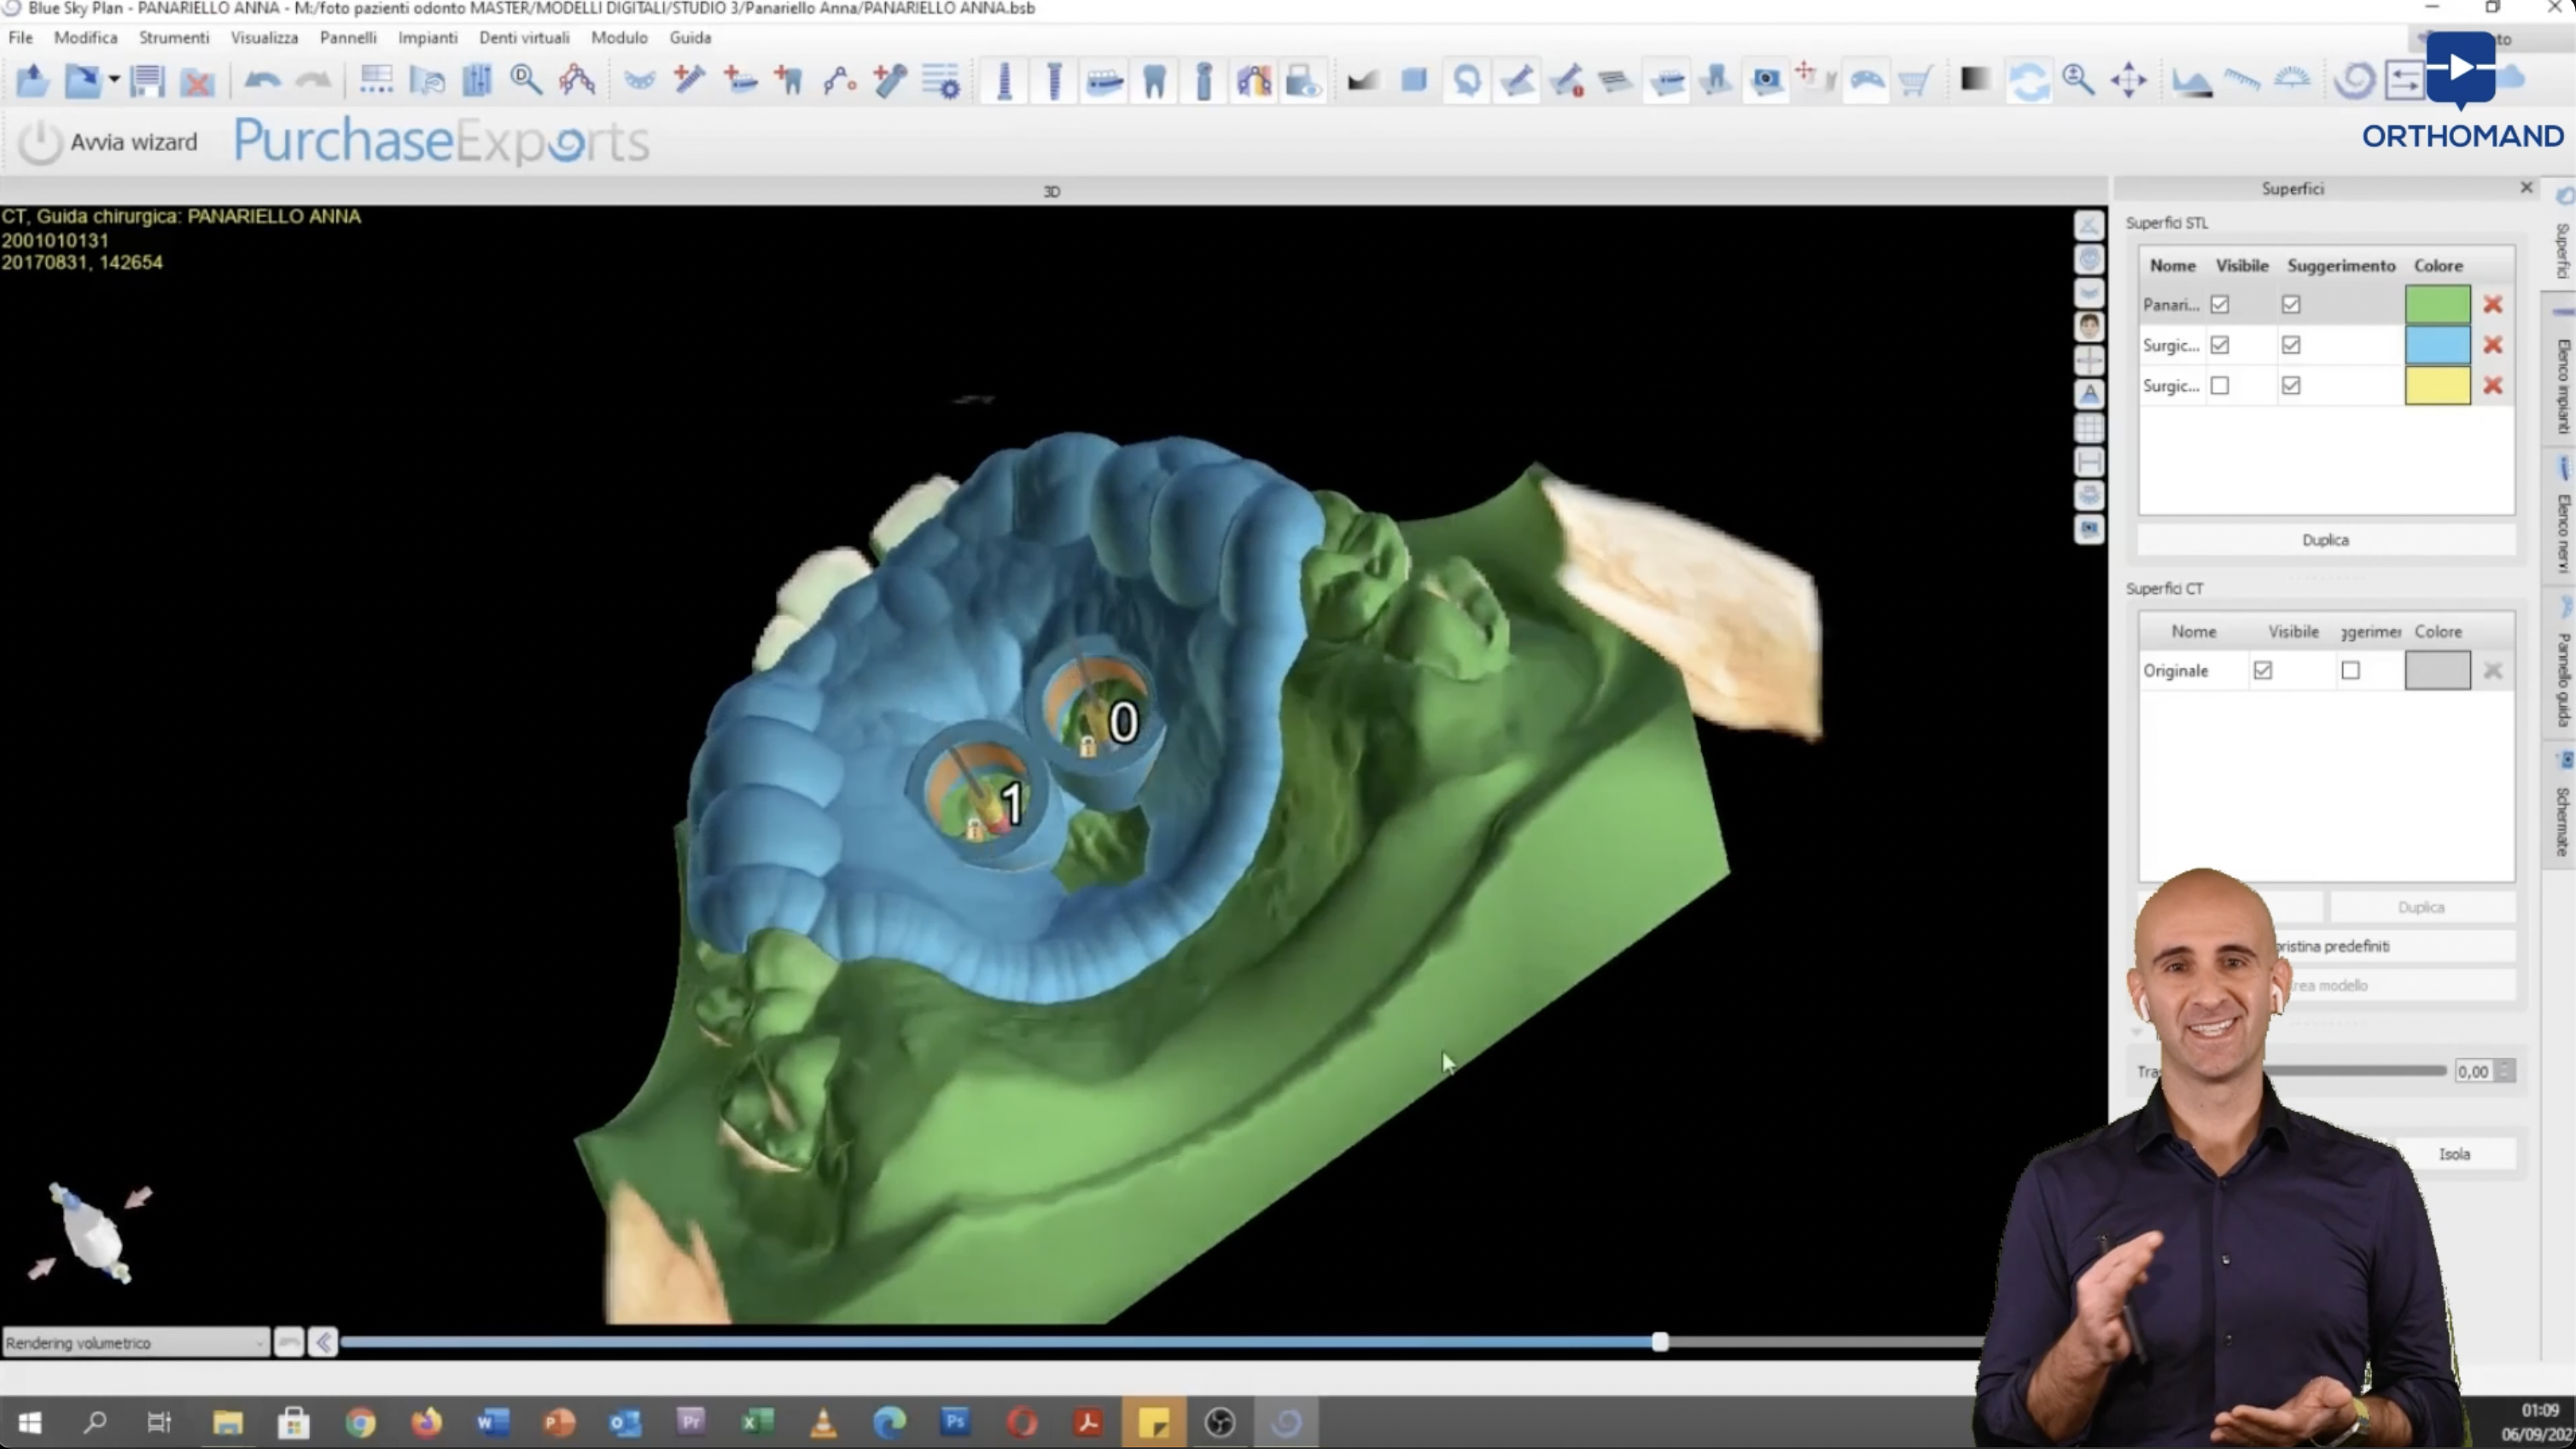Screen dimensions: 2576x1449
Task: Open the Visualizza menu
Action: pyautogui.click(x=264, y=37)
